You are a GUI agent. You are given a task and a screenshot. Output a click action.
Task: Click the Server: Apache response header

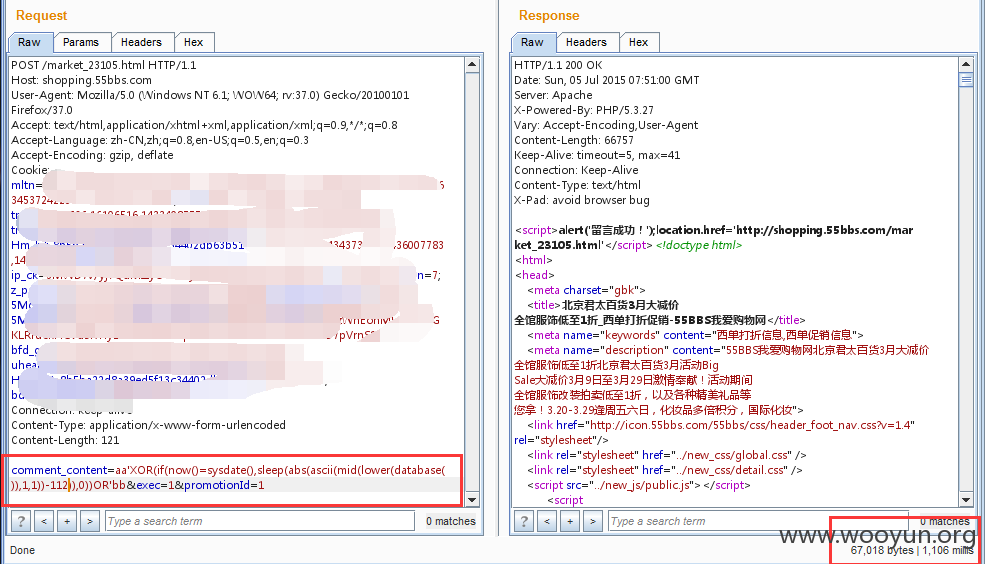click(x=553, y=95)
